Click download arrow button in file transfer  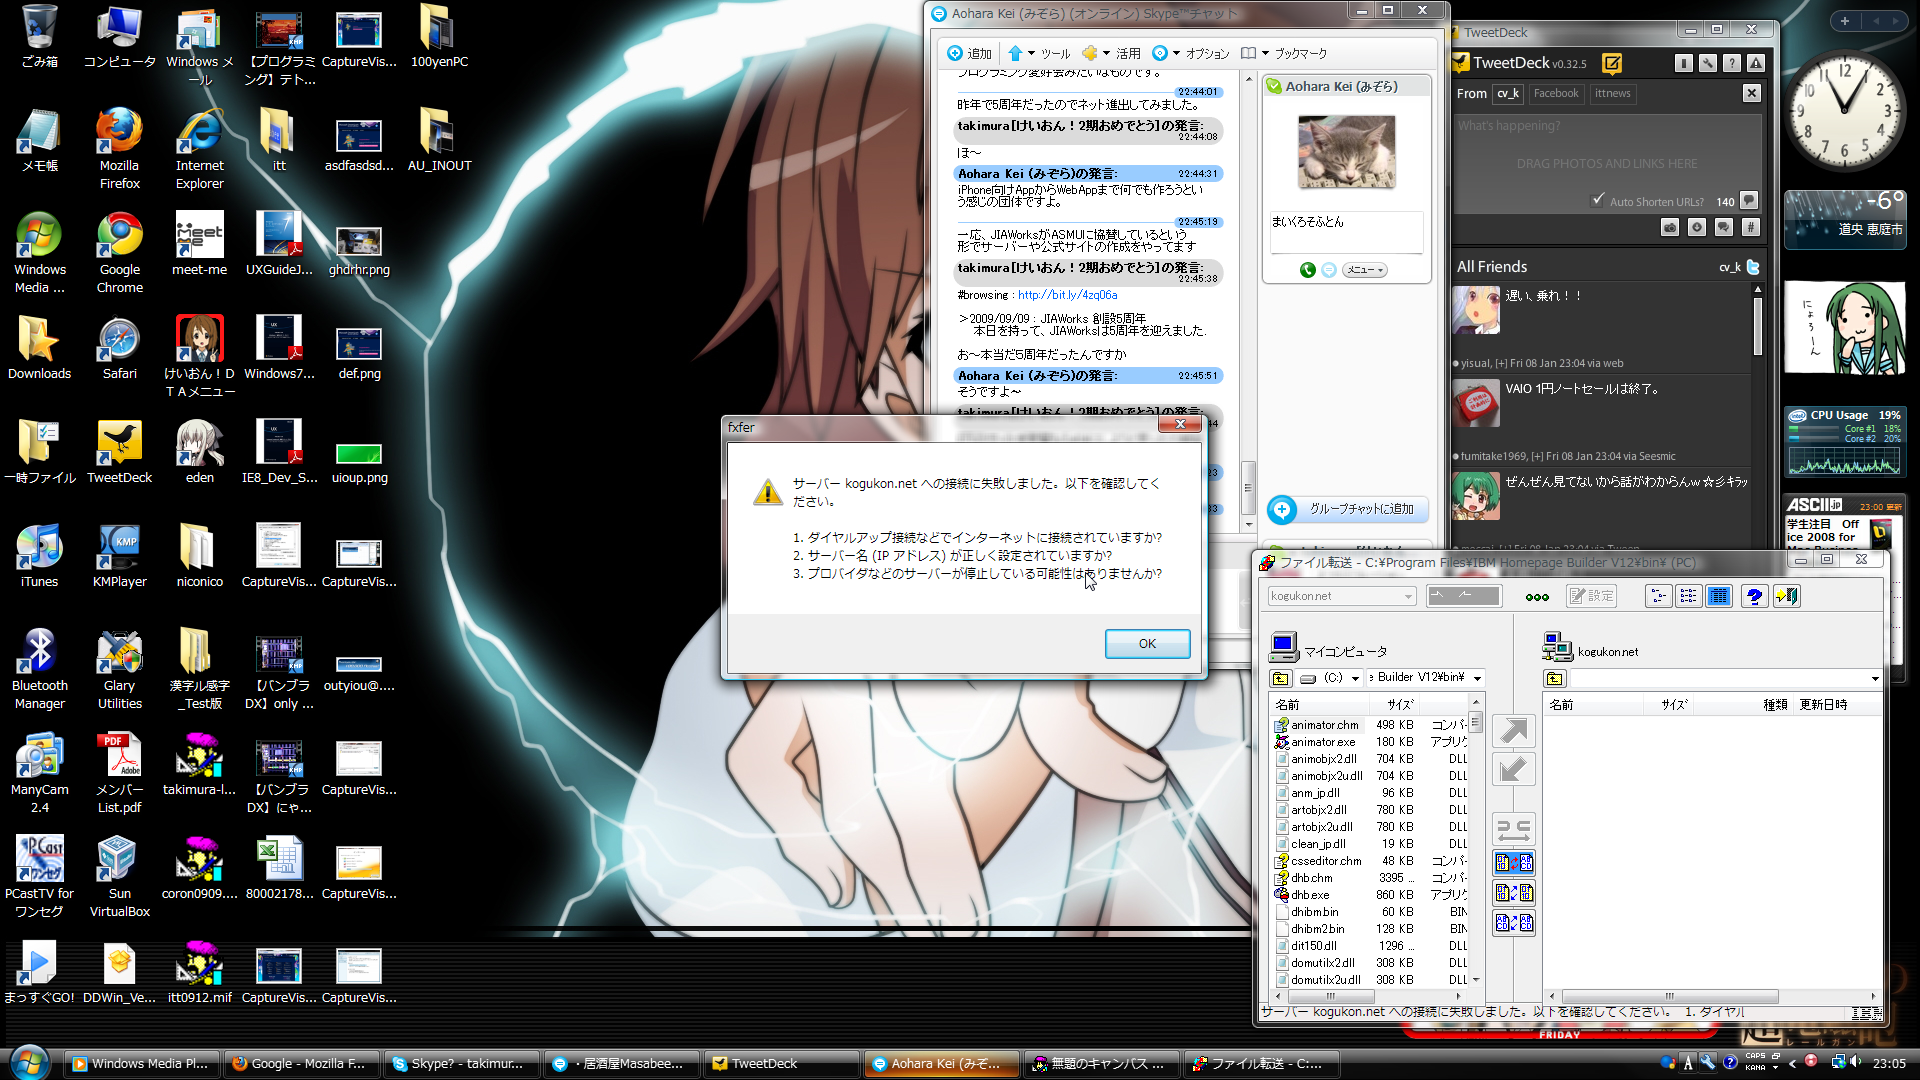coord(1513,769)
